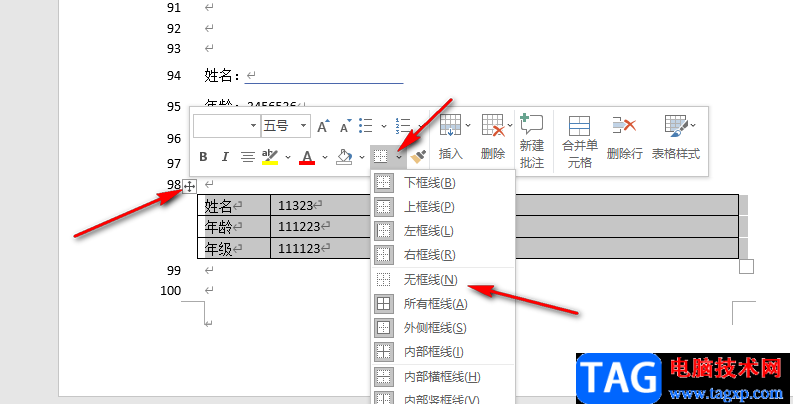Open the 删除 dropdown arrow

509,125
